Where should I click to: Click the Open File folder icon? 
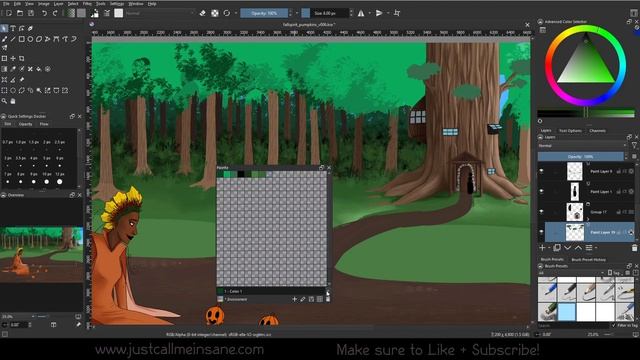click(x=20, y=13)
